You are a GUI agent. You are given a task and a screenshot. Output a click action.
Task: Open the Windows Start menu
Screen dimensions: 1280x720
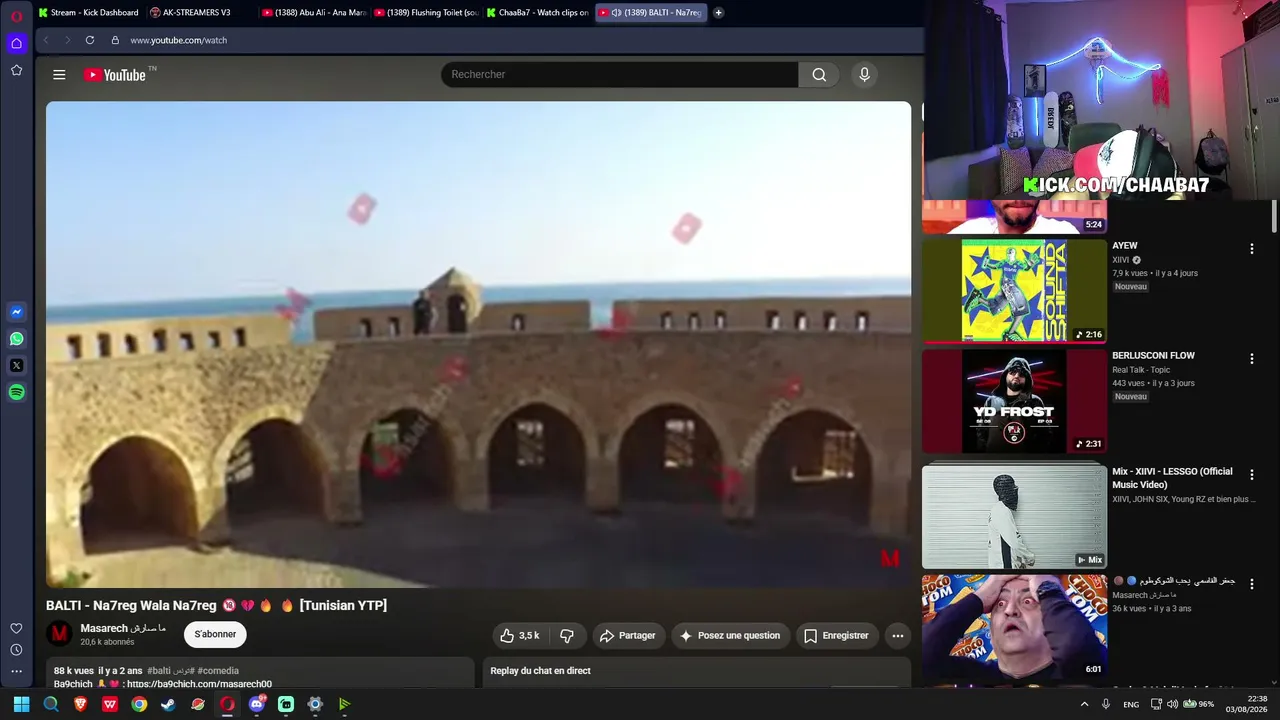(x=21, y=704)
